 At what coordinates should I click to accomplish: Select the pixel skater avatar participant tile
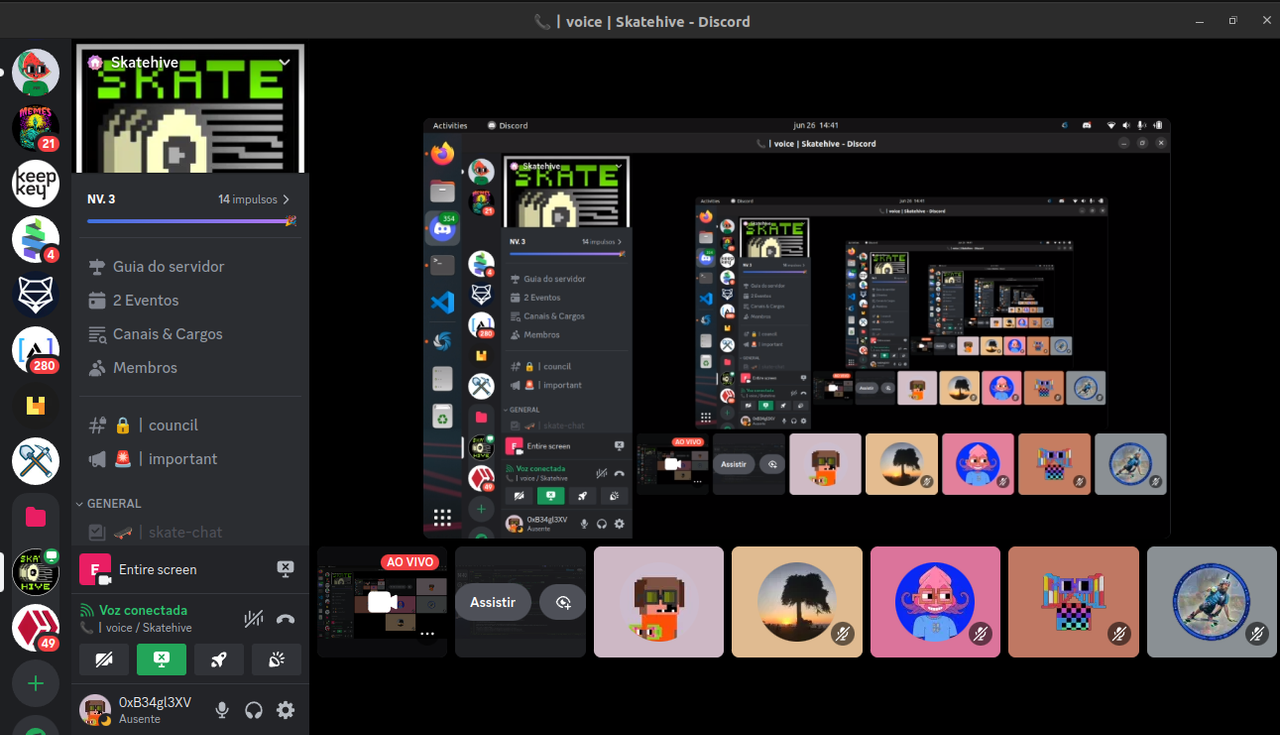click(659, 602)
